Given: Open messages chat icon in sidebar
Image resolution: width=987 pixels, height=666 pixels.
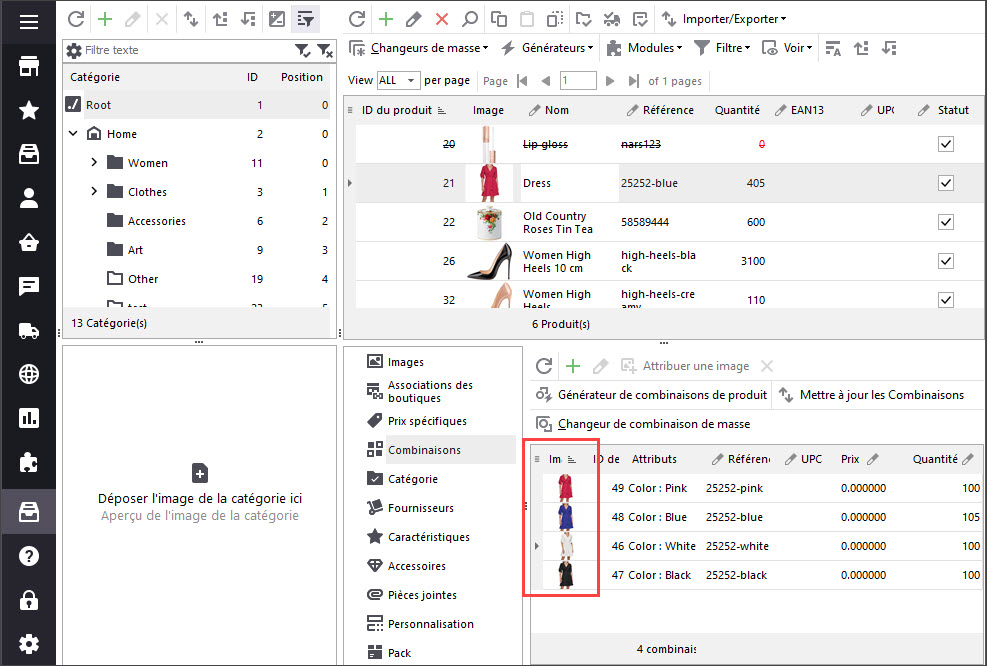Looking at the screenshot, I should [x=28, y=286].
